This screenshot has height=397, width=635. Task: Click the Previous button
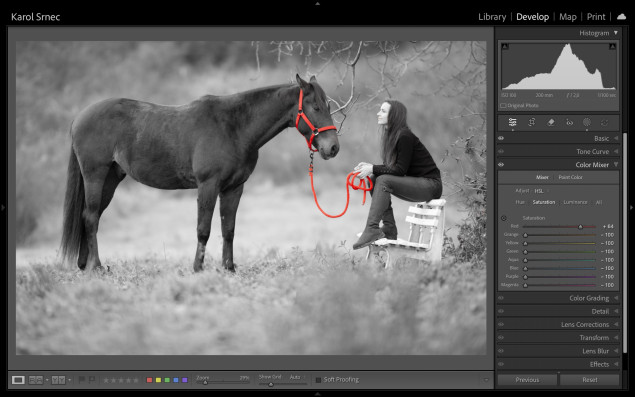(527, 380)
